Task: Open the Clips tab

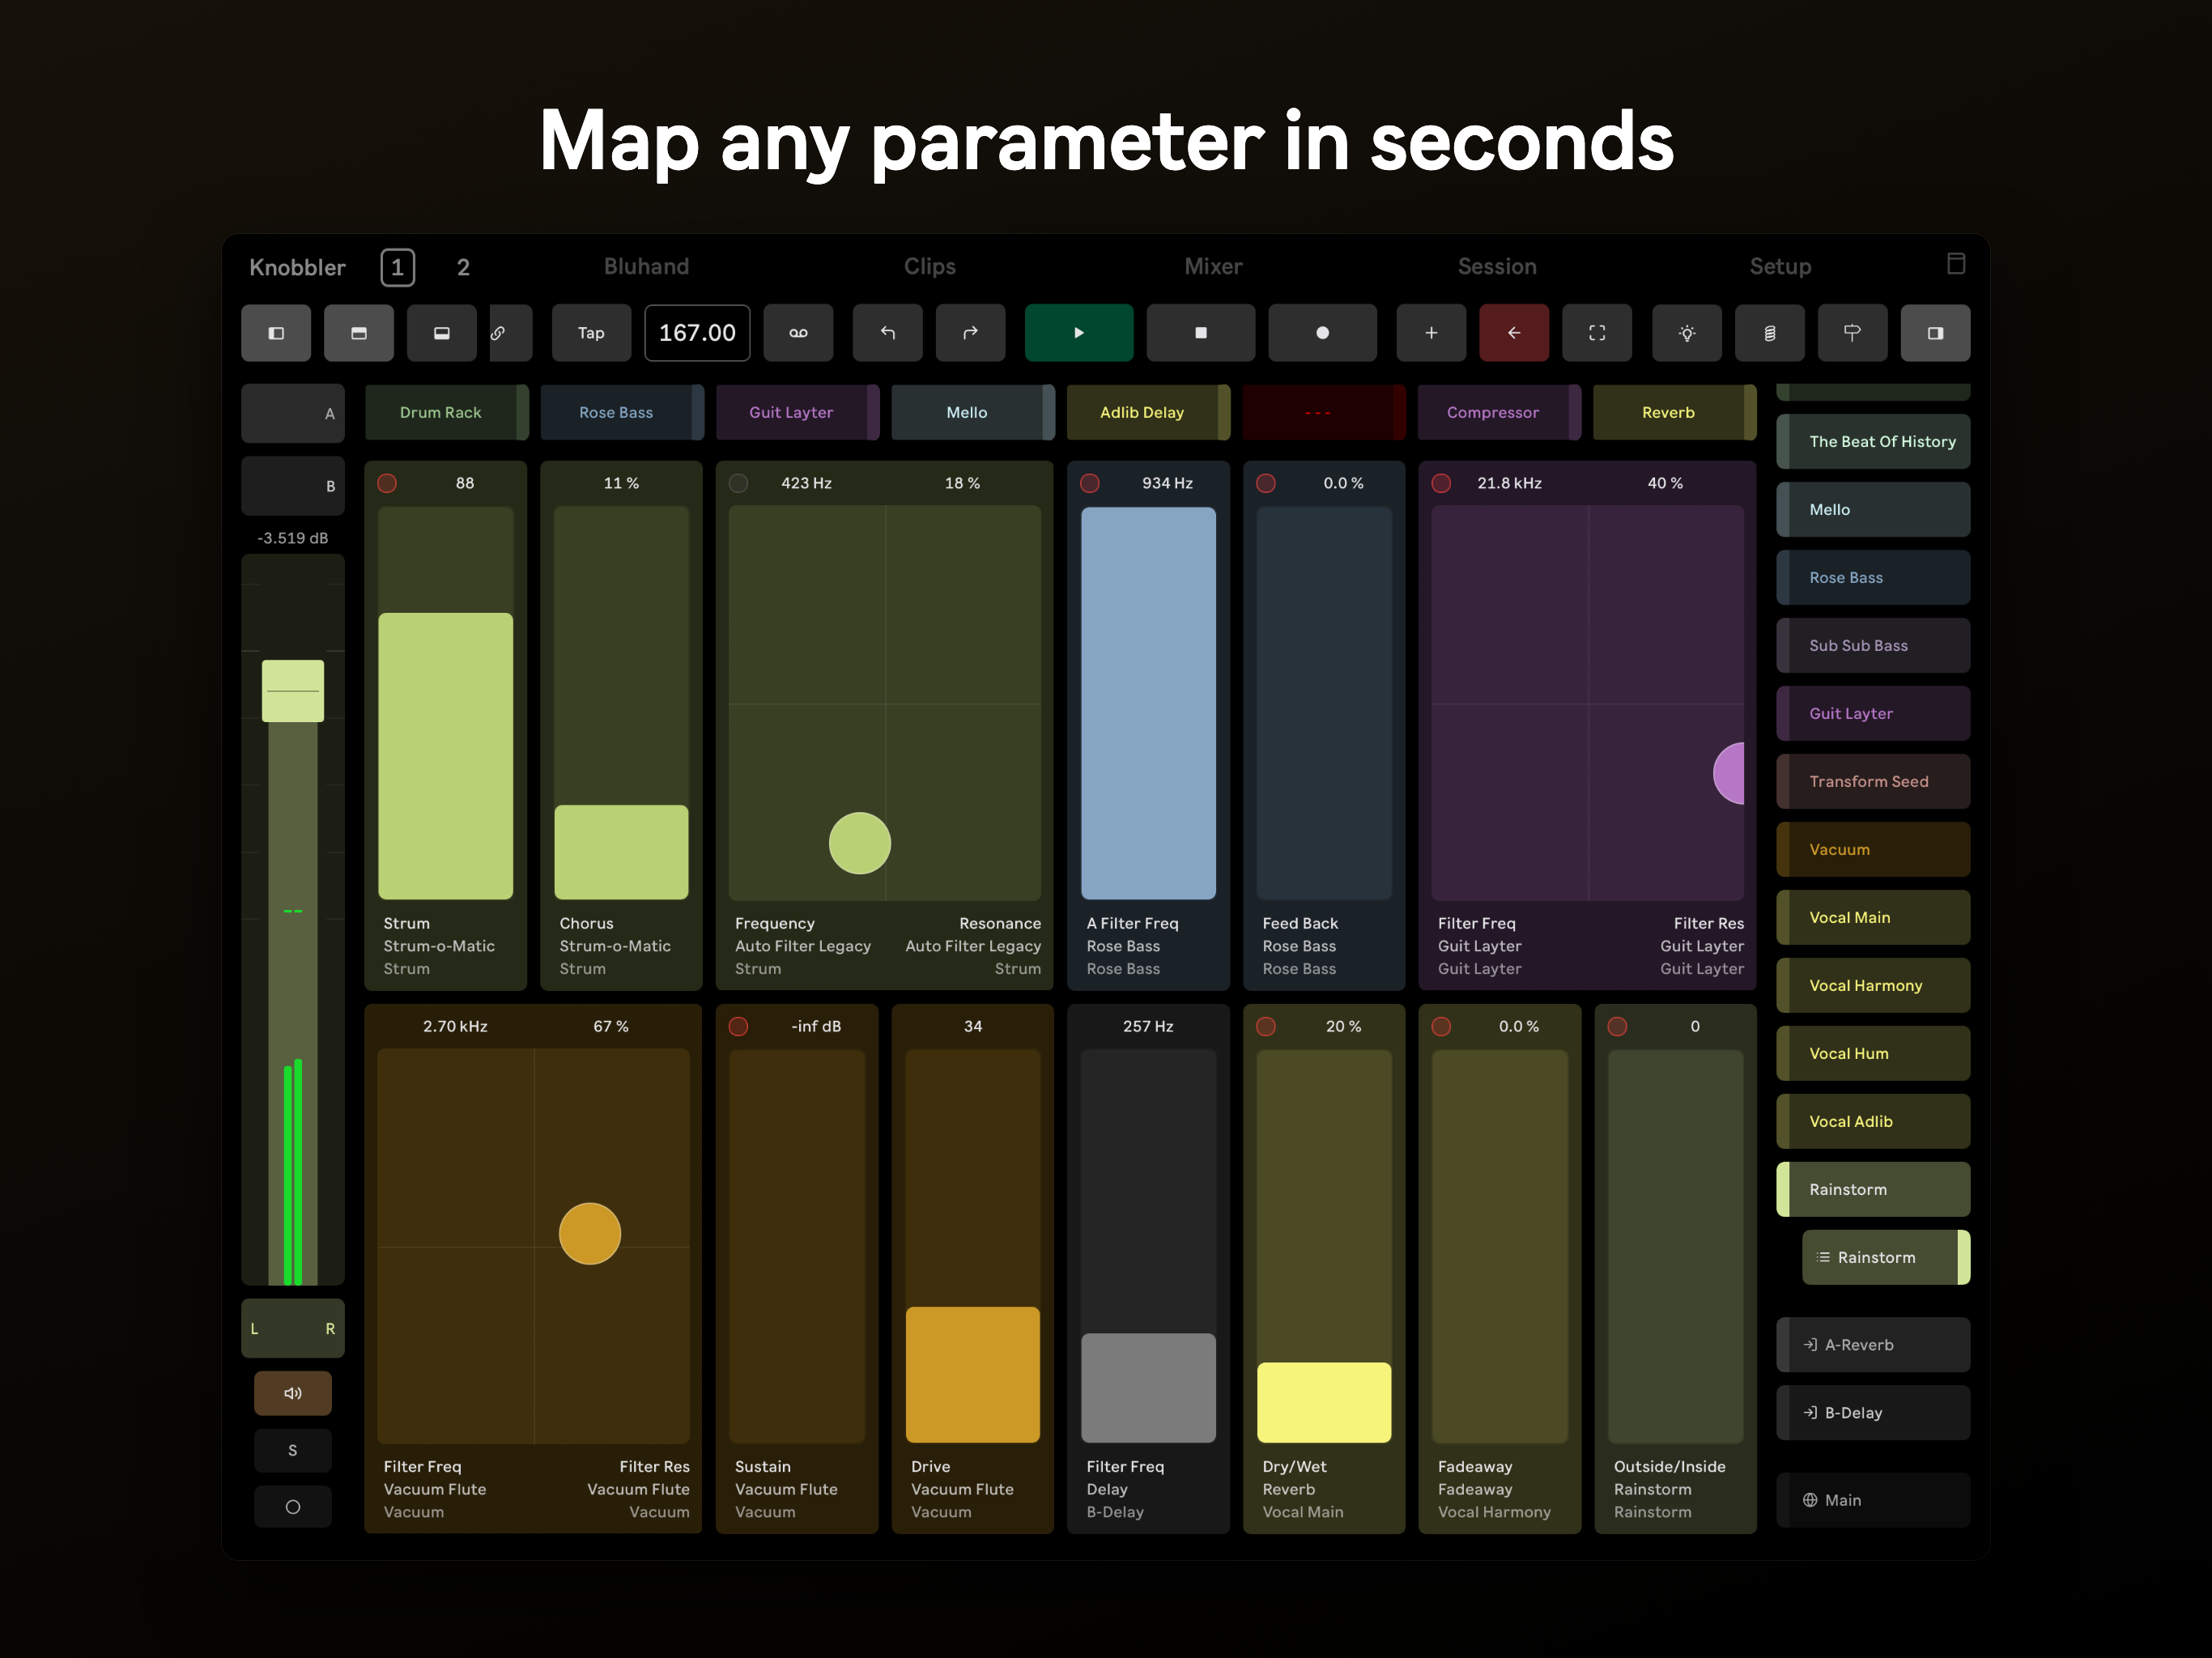Action: (930, 266)
